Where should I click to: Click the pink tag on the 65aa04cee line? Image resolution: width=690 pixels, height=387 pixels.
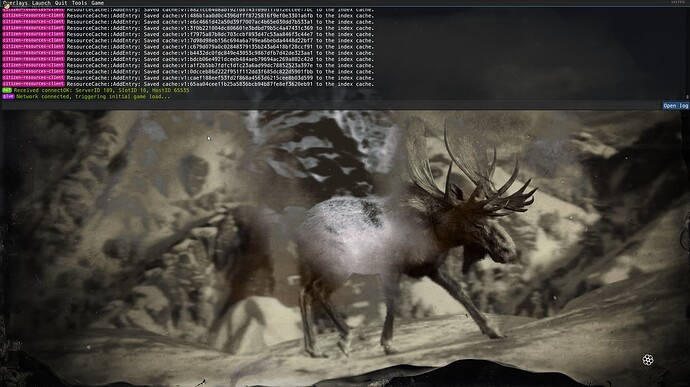coord(33,84)
